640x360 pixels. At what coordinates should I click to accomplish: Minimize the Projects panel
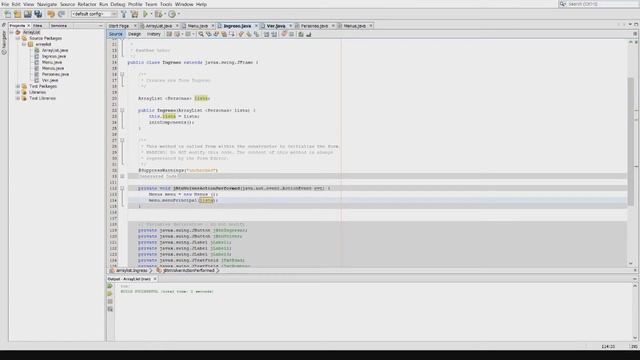101,25
